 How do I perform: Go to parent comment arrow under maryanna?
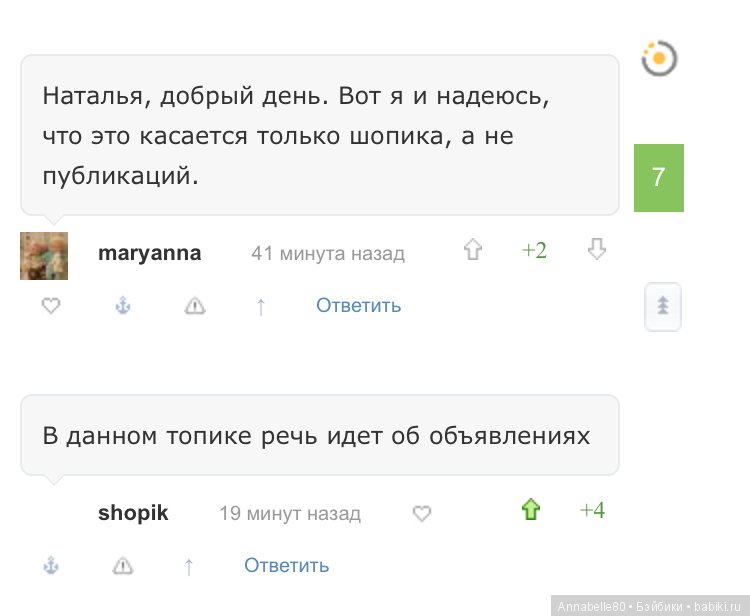pos(261,306)
